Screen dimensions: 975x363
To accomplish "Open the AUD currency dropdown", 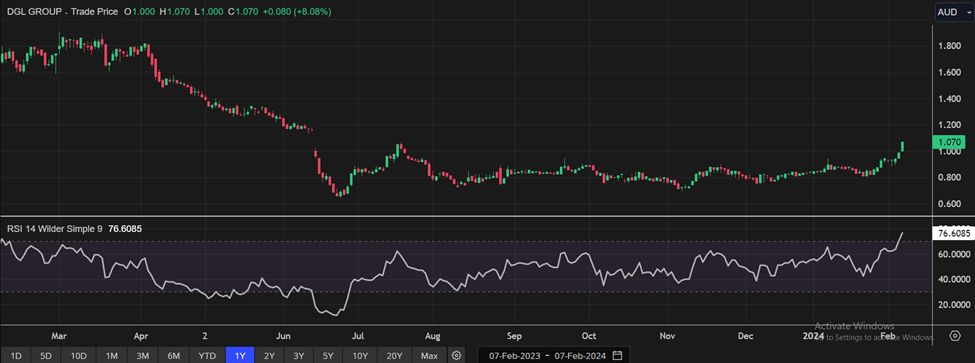I will point(954,12).
